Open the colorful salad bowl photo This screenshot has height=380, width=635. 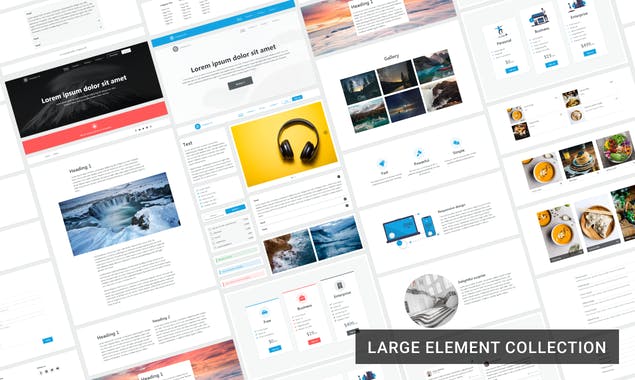pyautogui.click(x=616, y=149)
